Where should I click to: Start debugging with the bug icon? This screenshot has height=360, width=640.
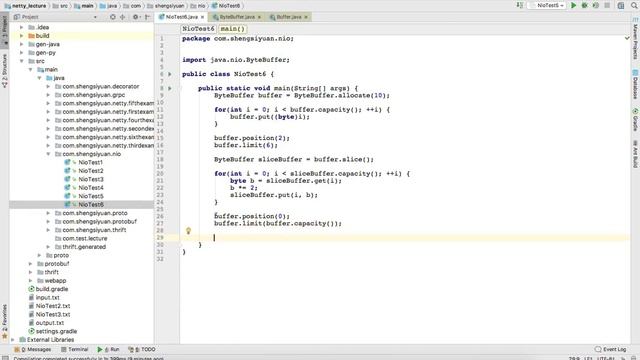(x=584, y=5)
